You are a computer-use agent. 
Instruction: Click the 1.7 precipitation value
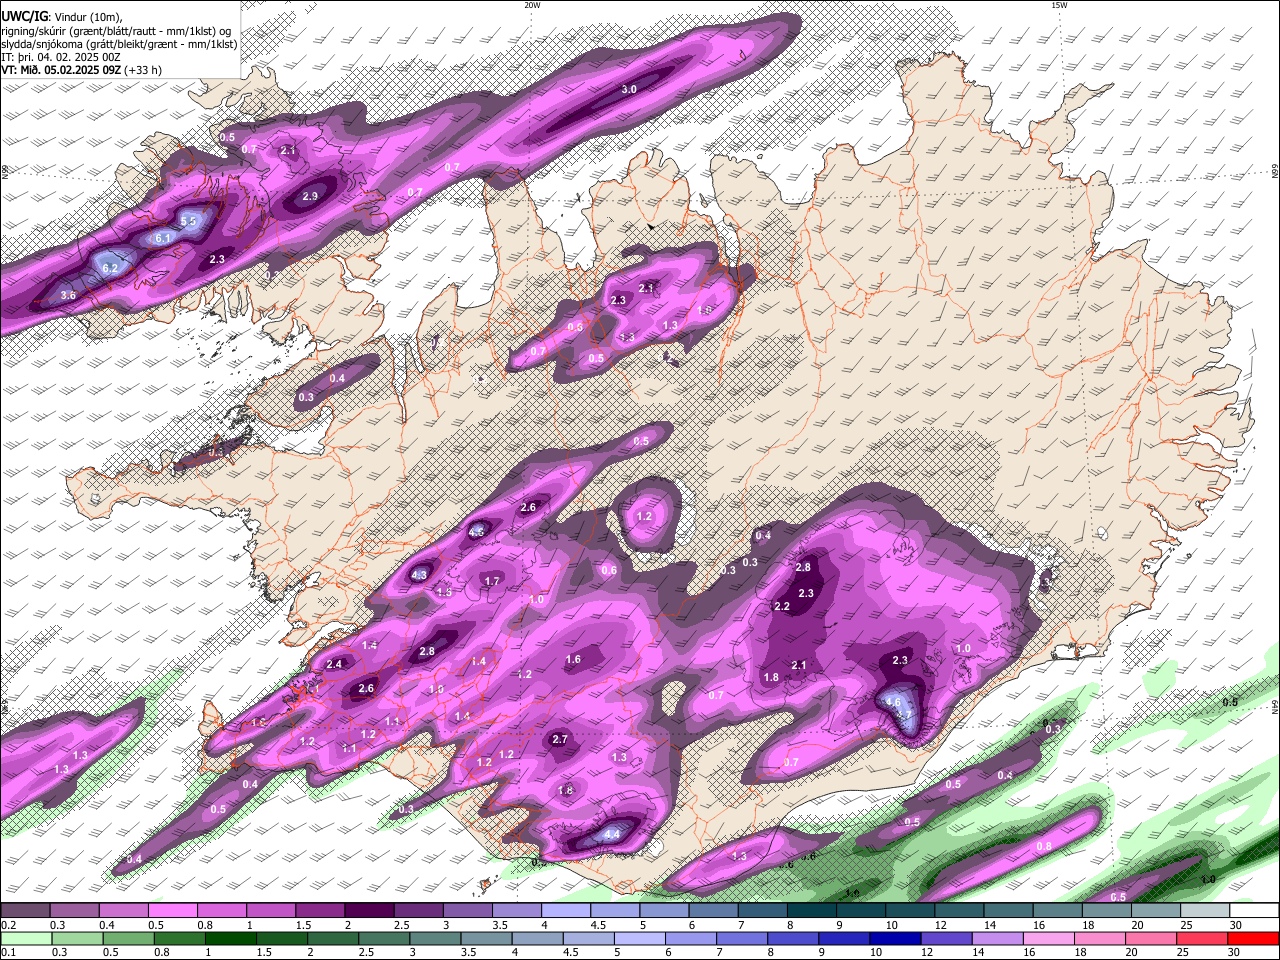(492, 581)
